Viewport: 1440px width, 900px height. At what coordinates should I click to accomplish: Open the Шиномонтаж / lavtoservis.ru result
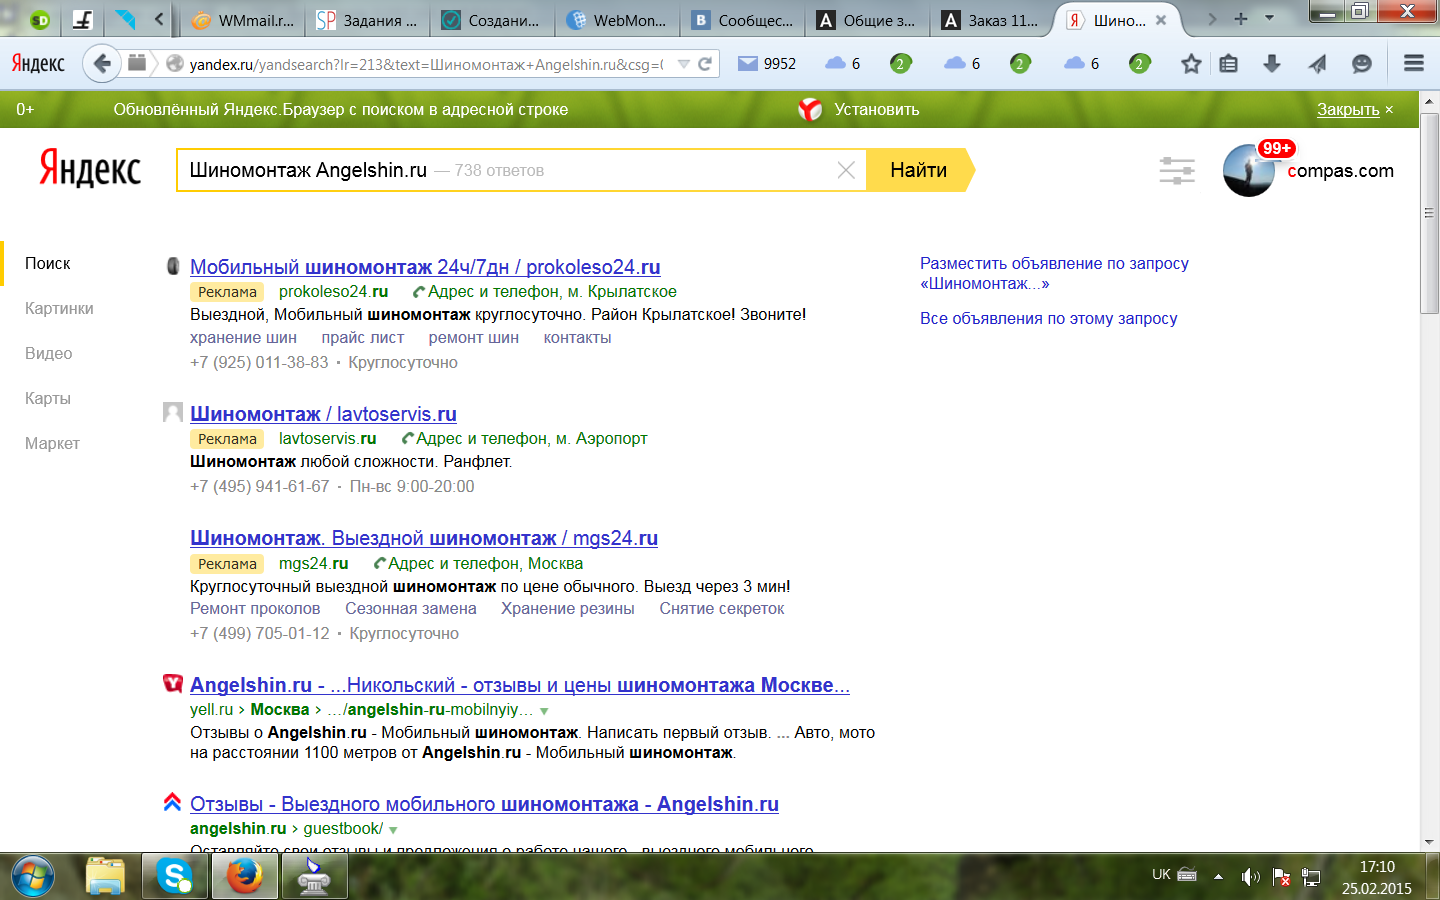click(323, 414)
